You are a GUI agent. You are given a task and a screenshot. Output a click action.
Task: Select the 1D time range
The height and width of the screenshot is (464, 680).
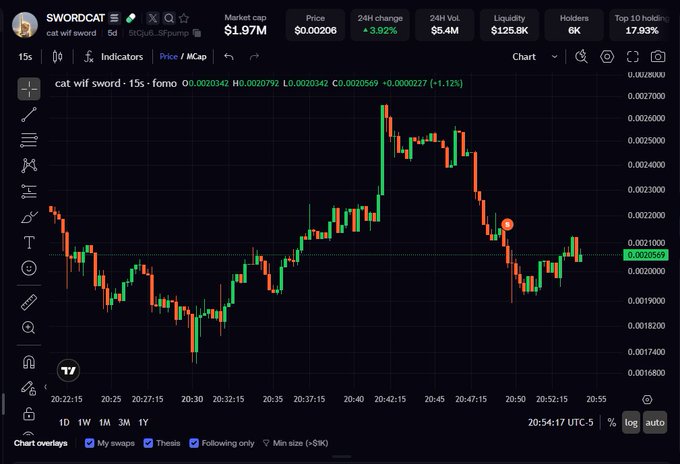[x=64, y=422]
